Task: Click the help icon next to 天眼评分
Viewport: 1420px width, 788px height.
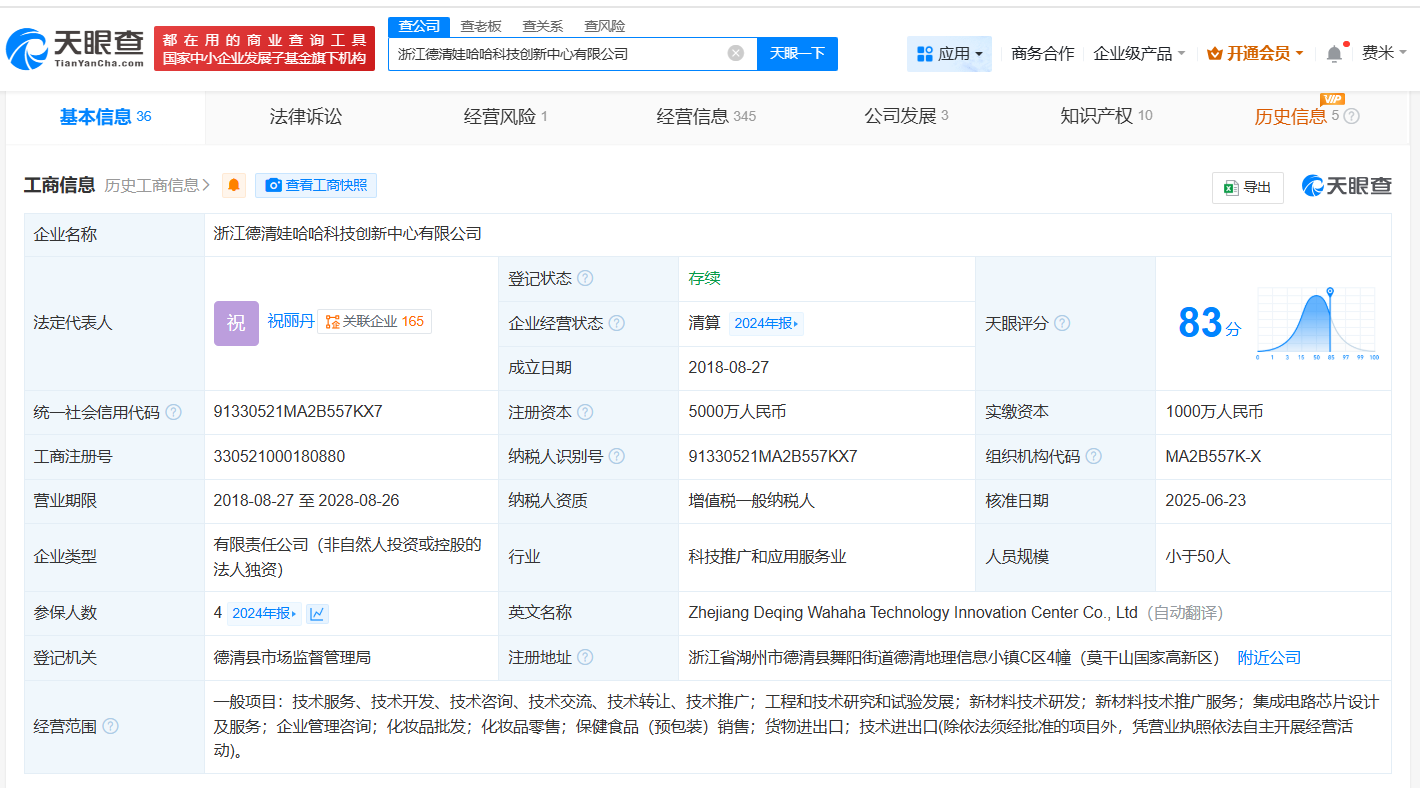Action: click(x=1063, y=323)
